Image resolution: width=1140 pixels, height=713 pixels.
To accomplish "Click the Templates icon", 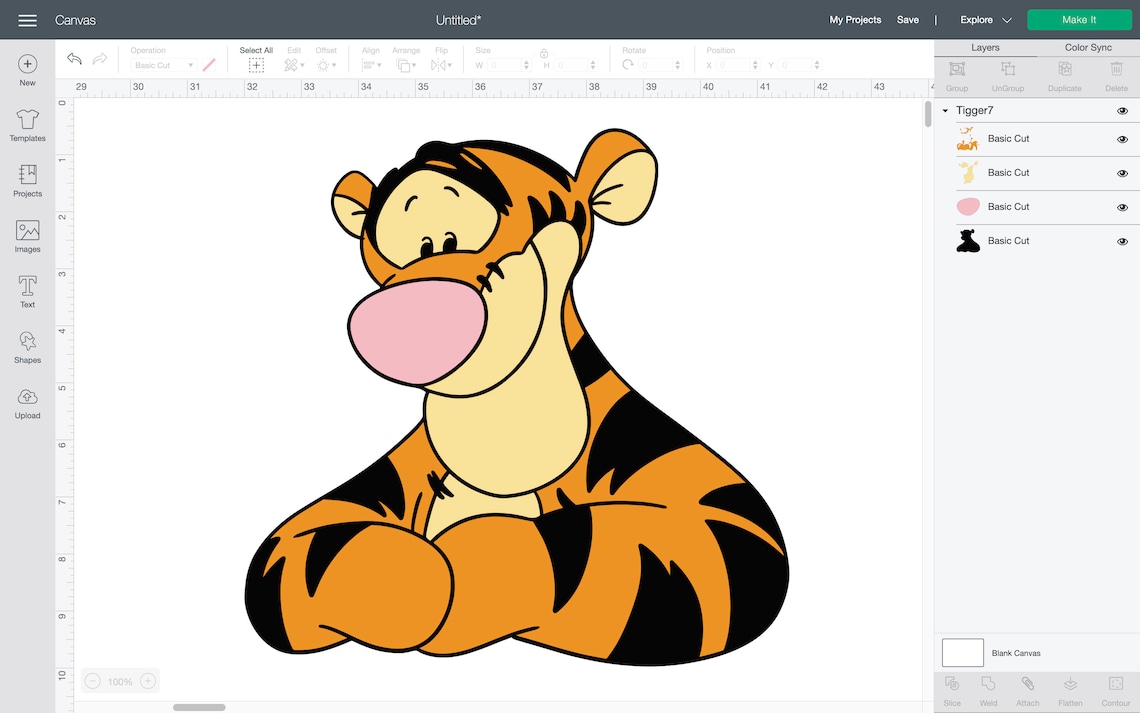I will (27, 123).
